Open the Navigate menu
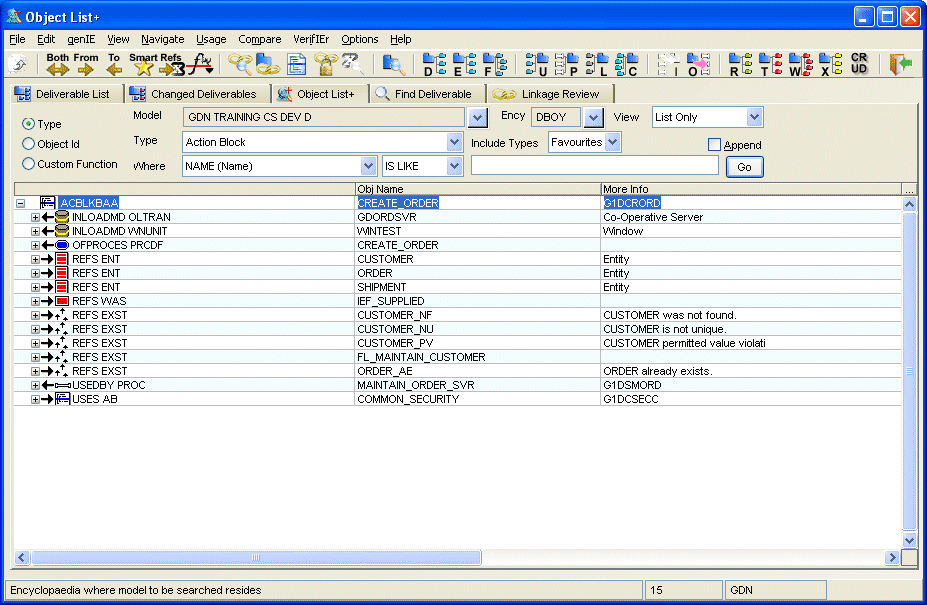 [162, 39]
